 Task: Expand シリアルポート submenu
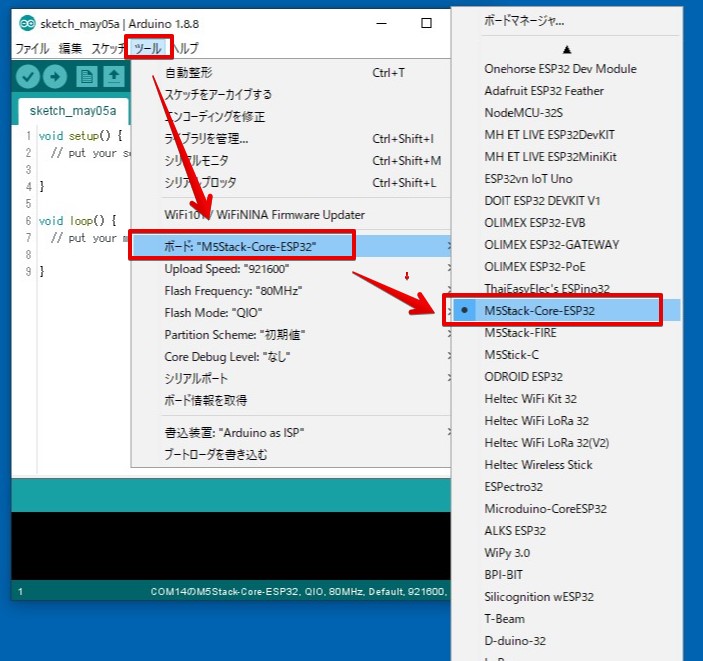pos(291,378)
